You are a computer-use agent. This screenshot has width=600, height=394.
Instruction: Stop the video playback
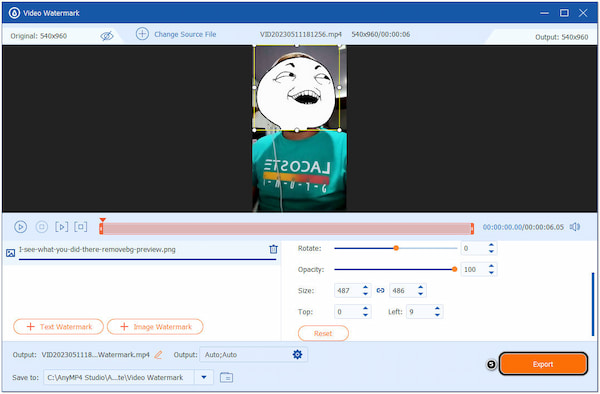(x=41, y=227)
